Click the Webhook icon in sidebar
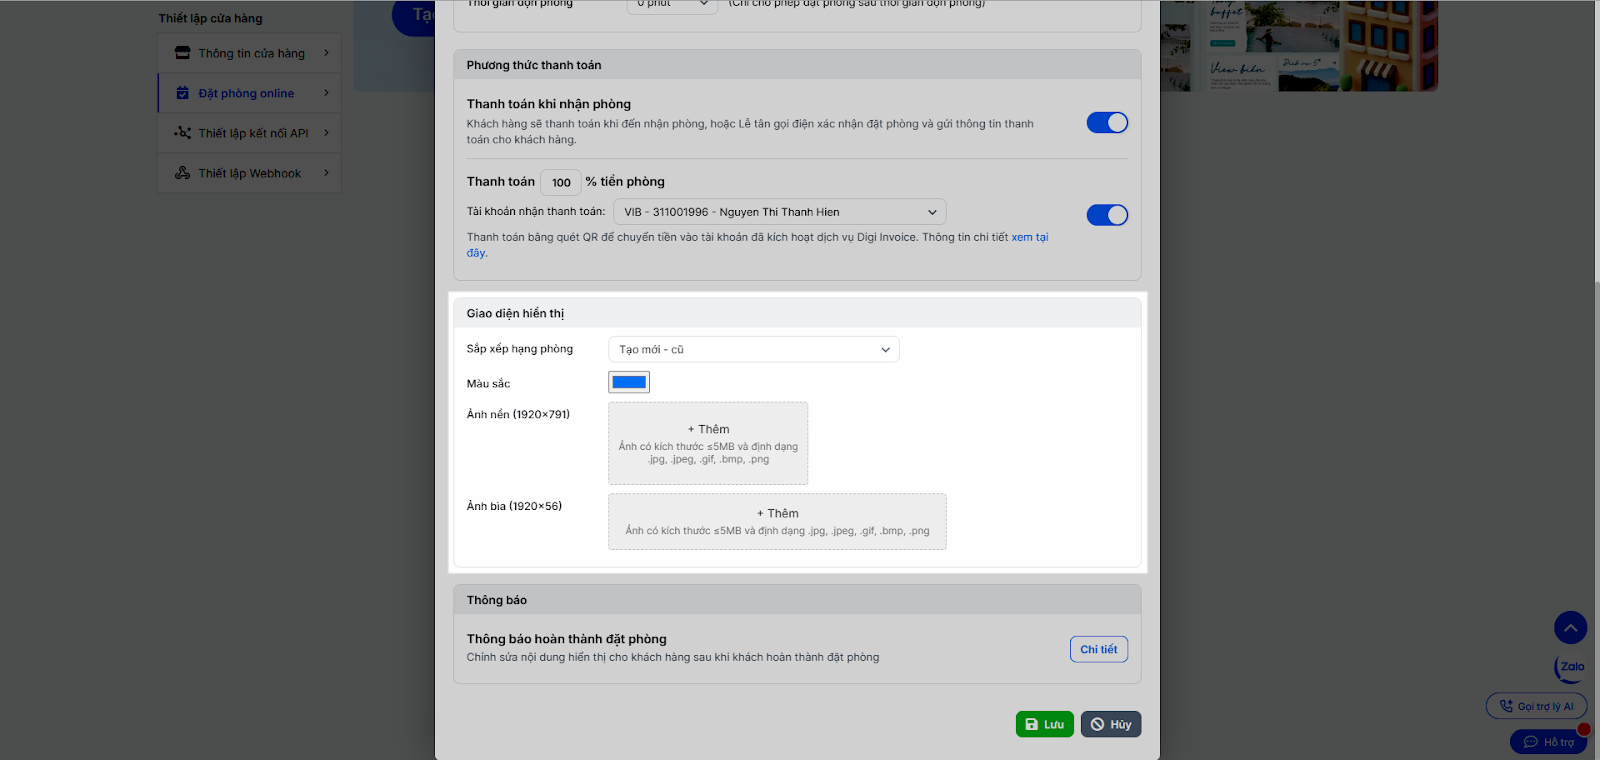 182,173
